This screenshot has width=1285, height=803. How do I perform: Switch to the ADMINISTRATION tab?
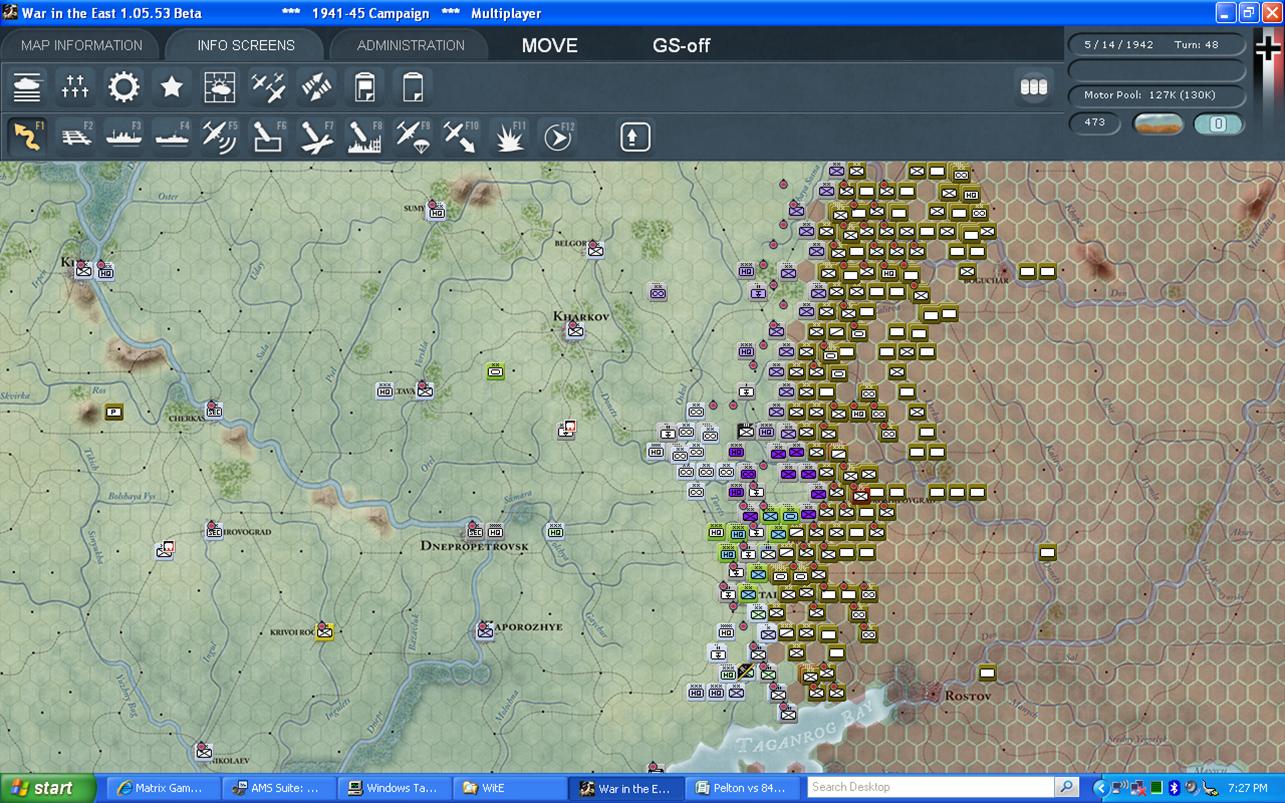tap(410, 45)
